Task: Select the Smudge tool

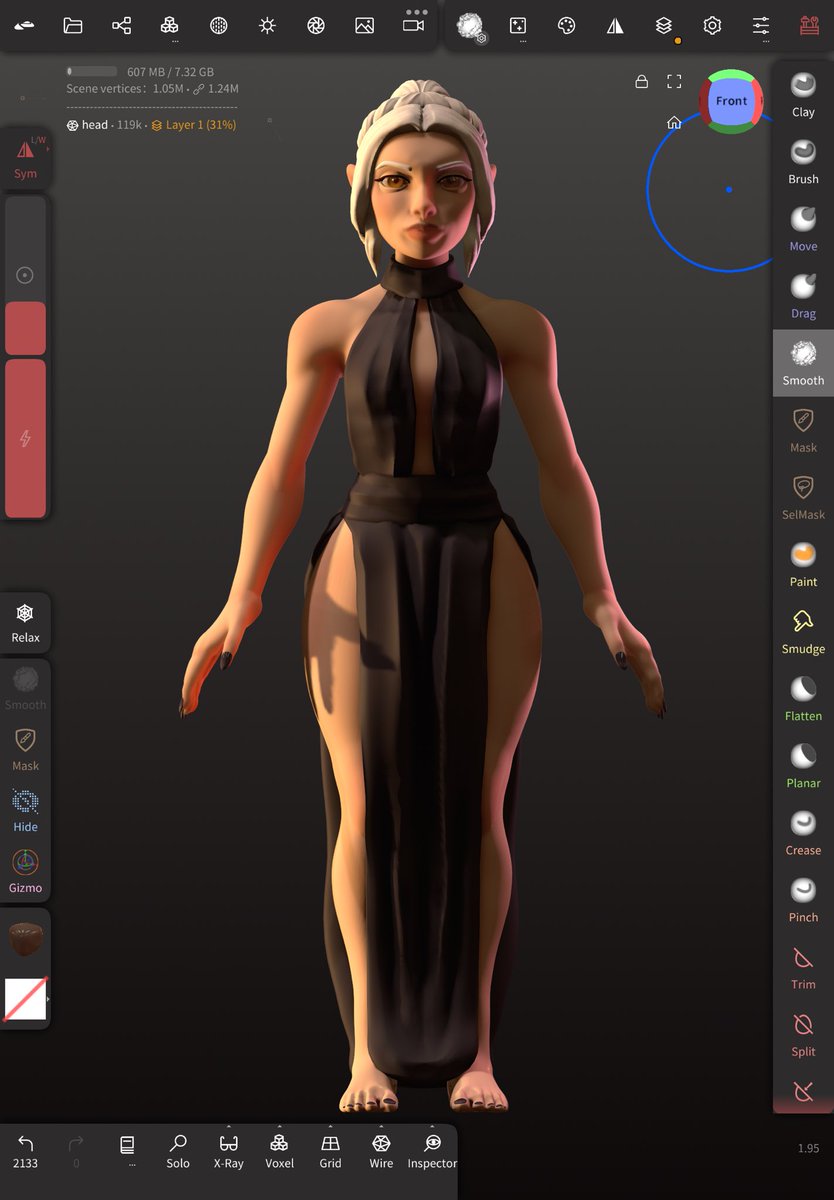Action: 803,631
